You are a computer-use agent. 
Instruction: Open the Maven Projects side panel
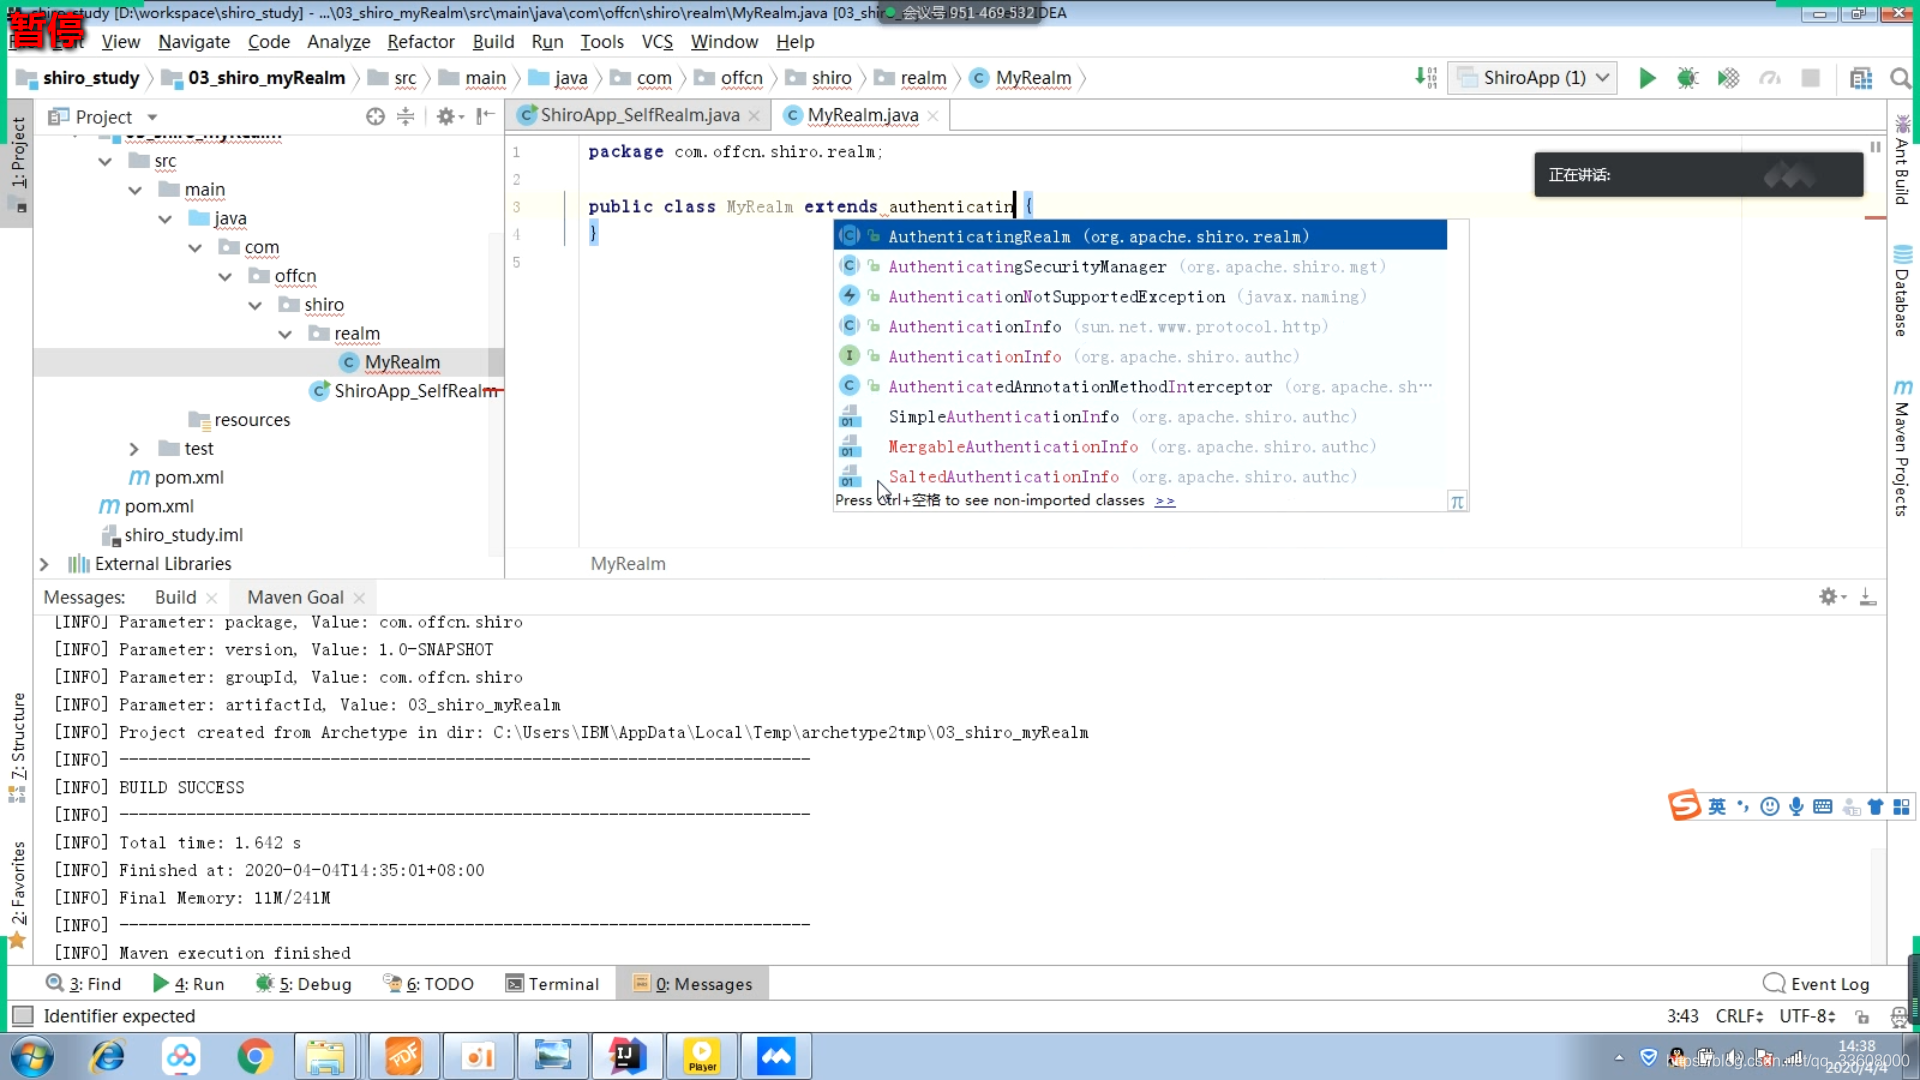tap(1902, 448)
